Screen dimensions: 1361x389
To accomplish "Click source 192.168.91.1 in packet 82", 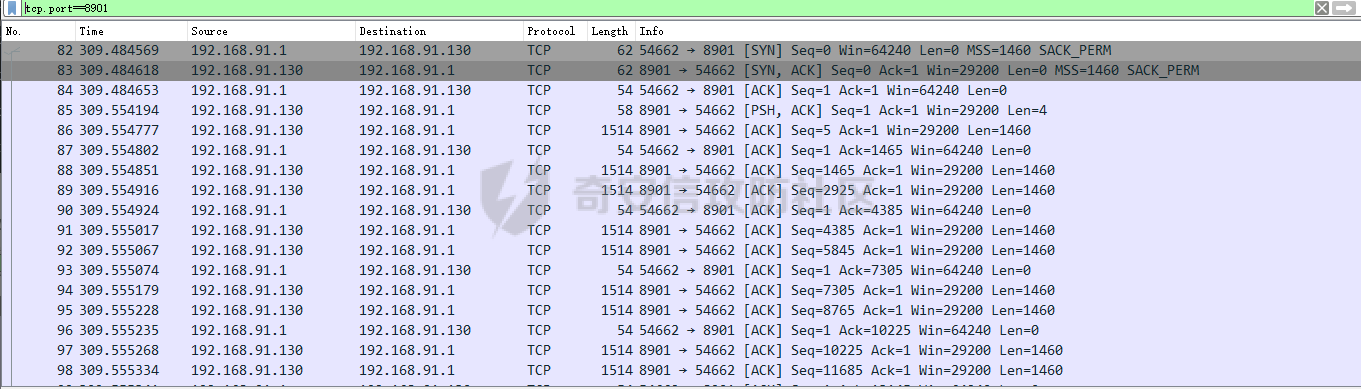I will pyautogui.click(x=238, y=50).
